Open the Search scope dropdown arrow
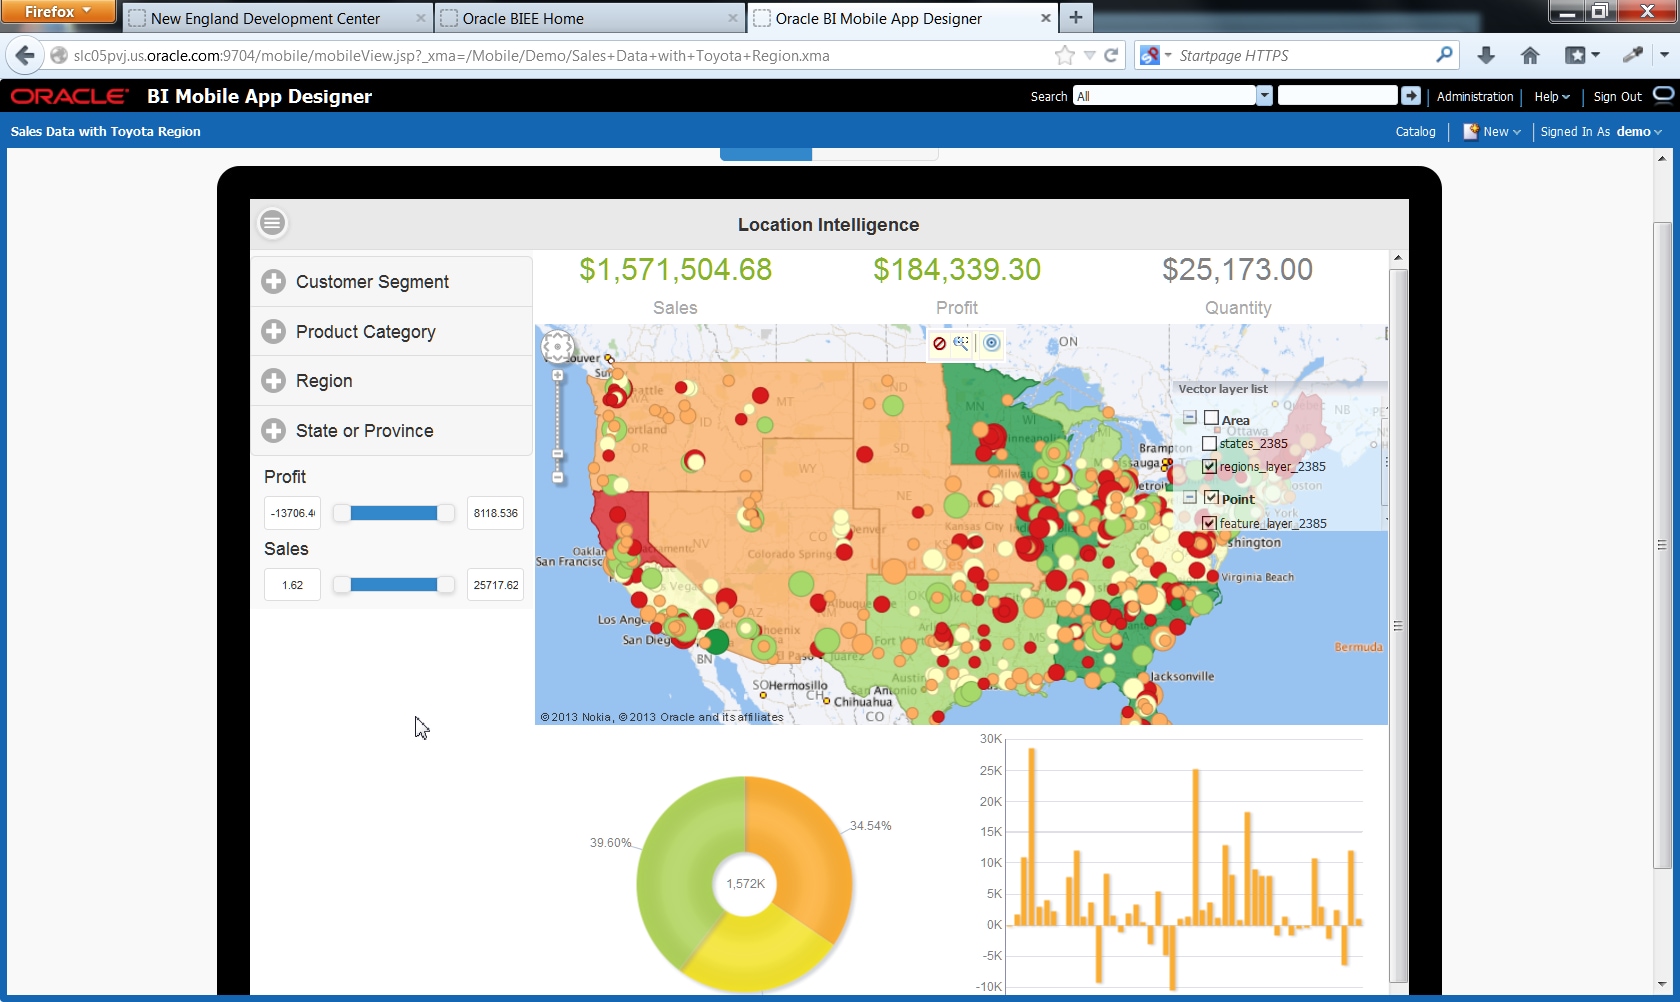 (x=1264, y=96)
